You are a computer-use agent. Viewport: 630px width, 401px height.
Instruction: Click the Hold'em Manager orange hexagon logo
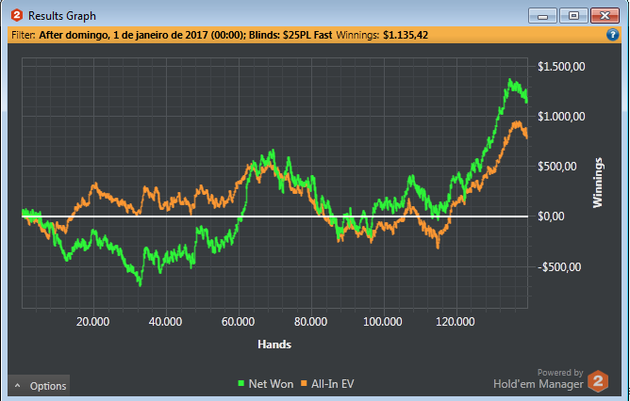coord(598,381)
